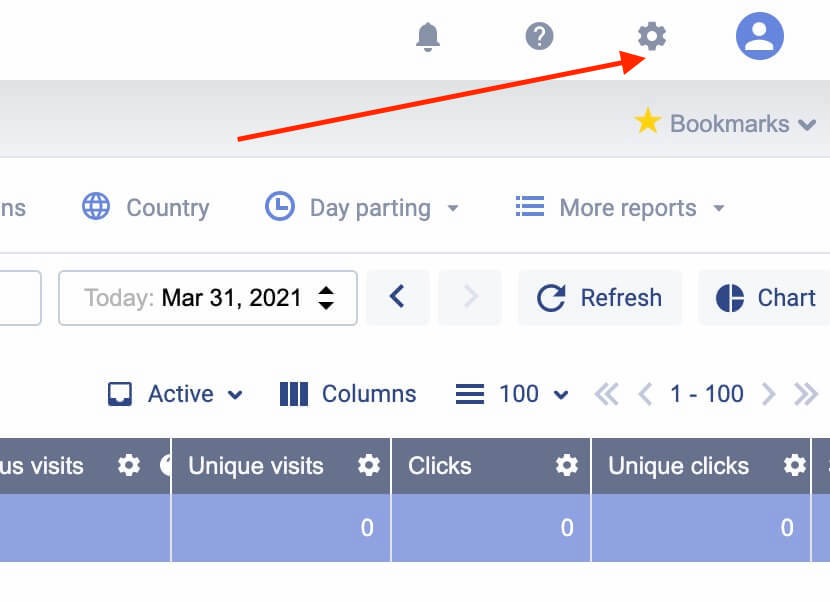830x602 pixels.
Task: Go to the next results page
Action: (768, 394)
